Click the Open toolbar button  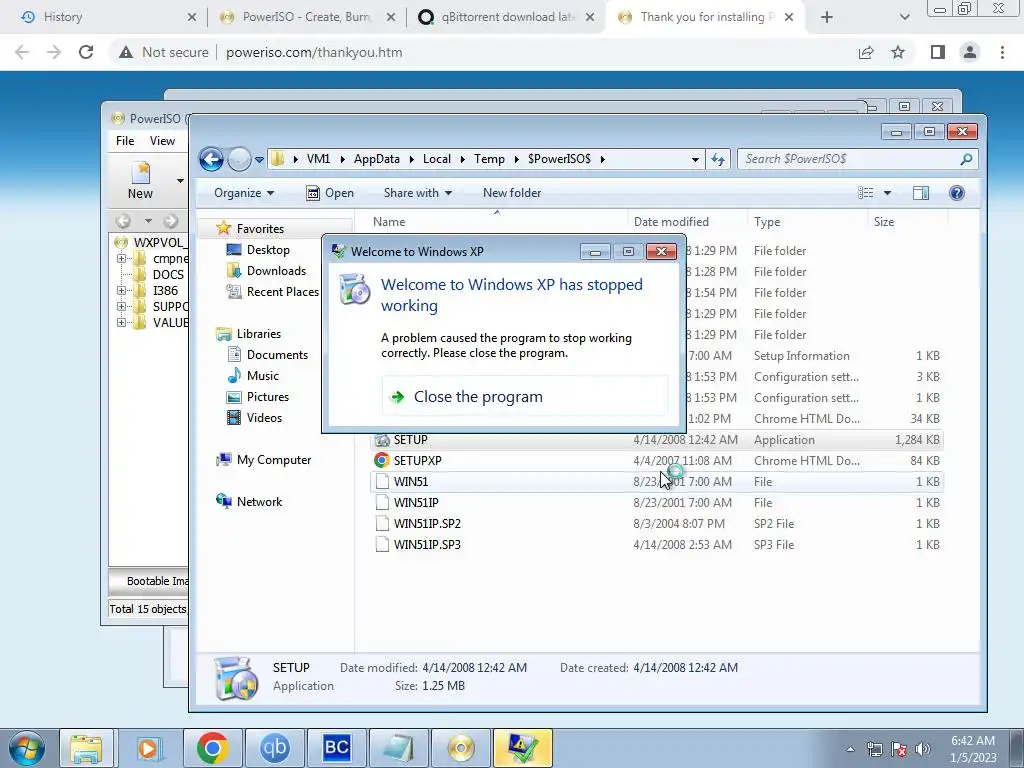(x=330, y=193)
